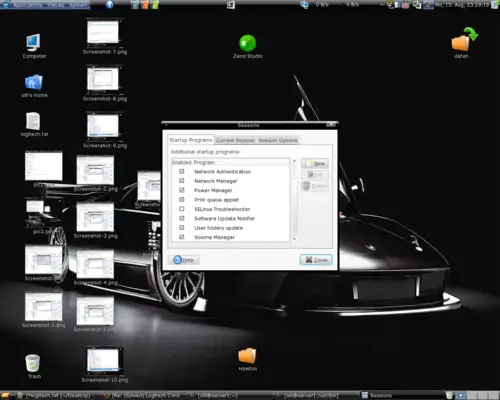Toggle Power Manager startup checkbox
This screenshot has height=400, width=500.
[182, 190]
